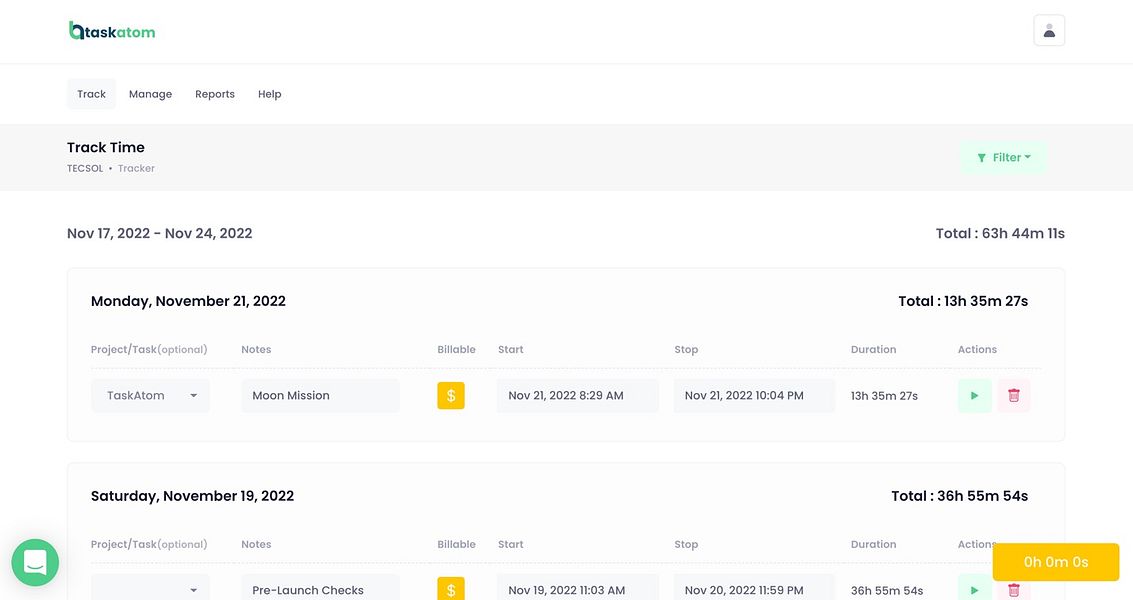
Task: Edit the Pre-Launch Checks notes field
Action: (x=320, y=588)
